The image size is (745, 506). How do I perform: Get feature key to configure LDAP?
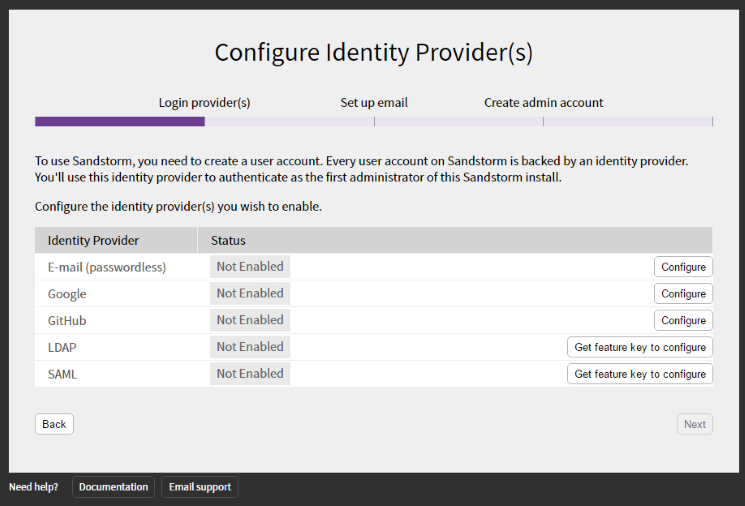click(640, 347)
